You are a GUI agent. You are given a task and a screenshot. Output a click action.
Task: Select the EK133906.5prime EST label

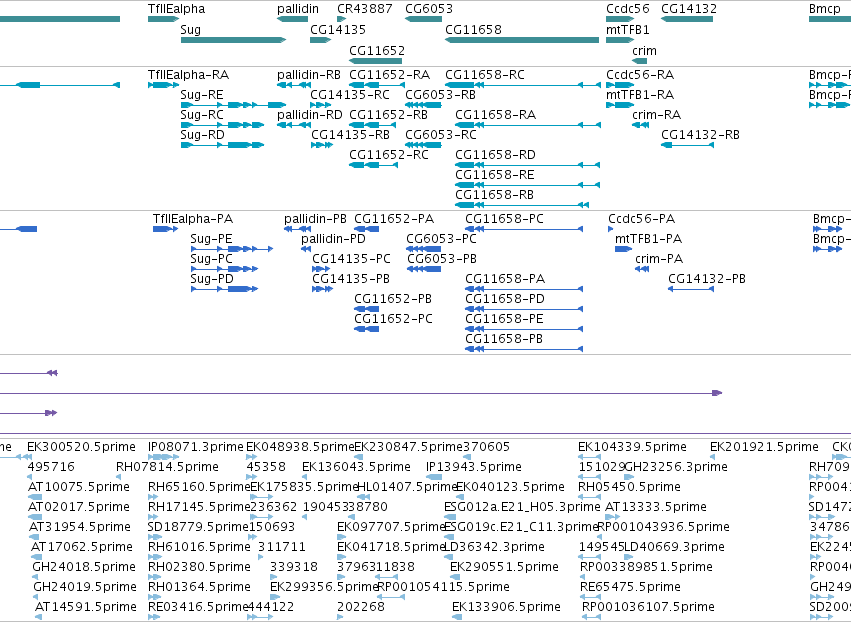click(x=506, y=607)
